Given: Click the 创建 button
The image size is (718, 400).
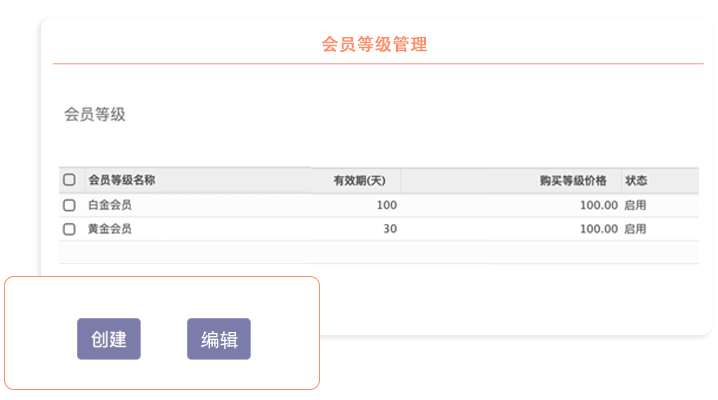Looking at the screenshot, I should (x=109, y=339).
